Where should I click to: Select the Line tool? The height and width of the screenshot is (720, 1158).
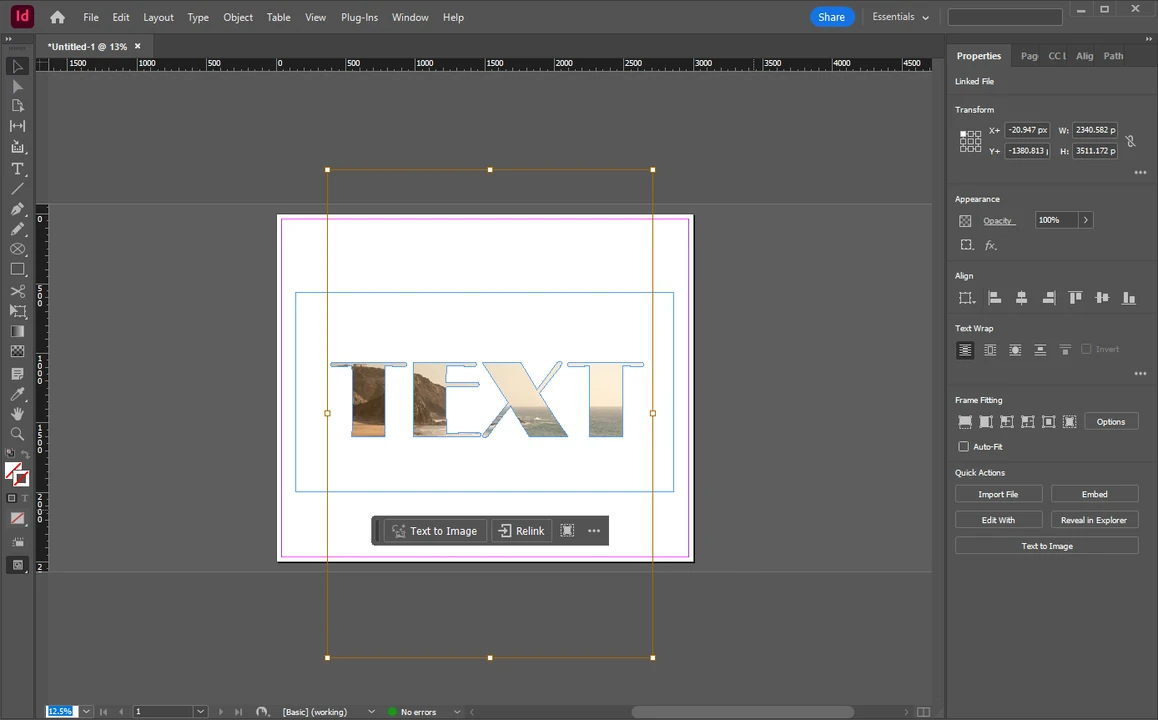[x=18, y=189]
